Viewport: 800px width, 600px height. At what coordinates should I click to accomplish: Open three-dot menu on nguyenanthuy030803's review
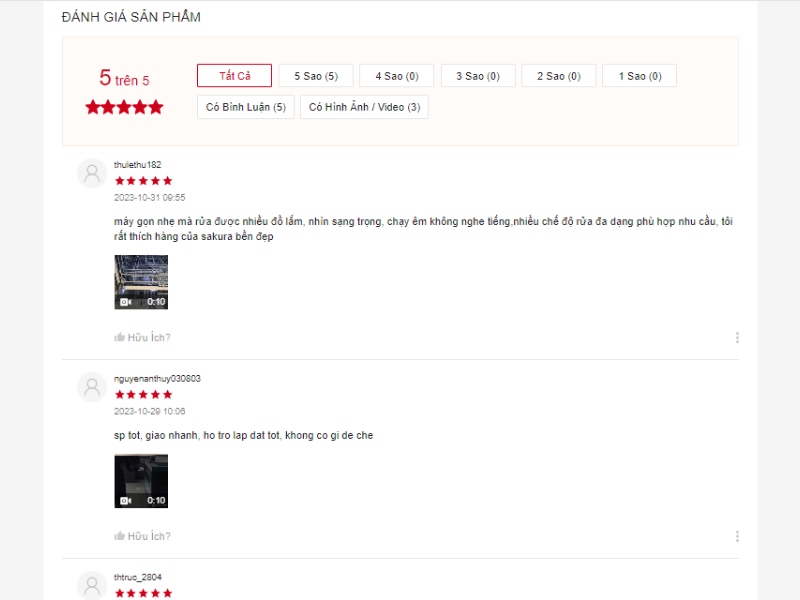[737, 536]
